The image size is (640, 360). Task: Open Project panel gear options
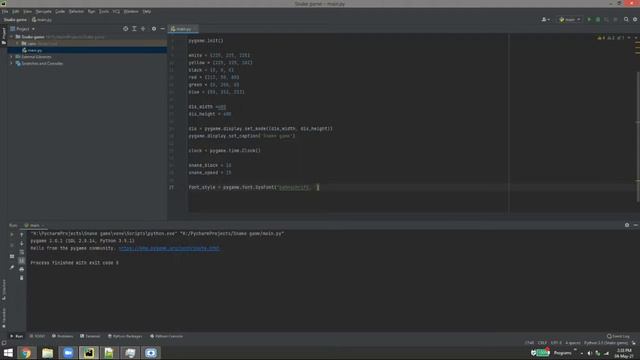coord(154,29)
